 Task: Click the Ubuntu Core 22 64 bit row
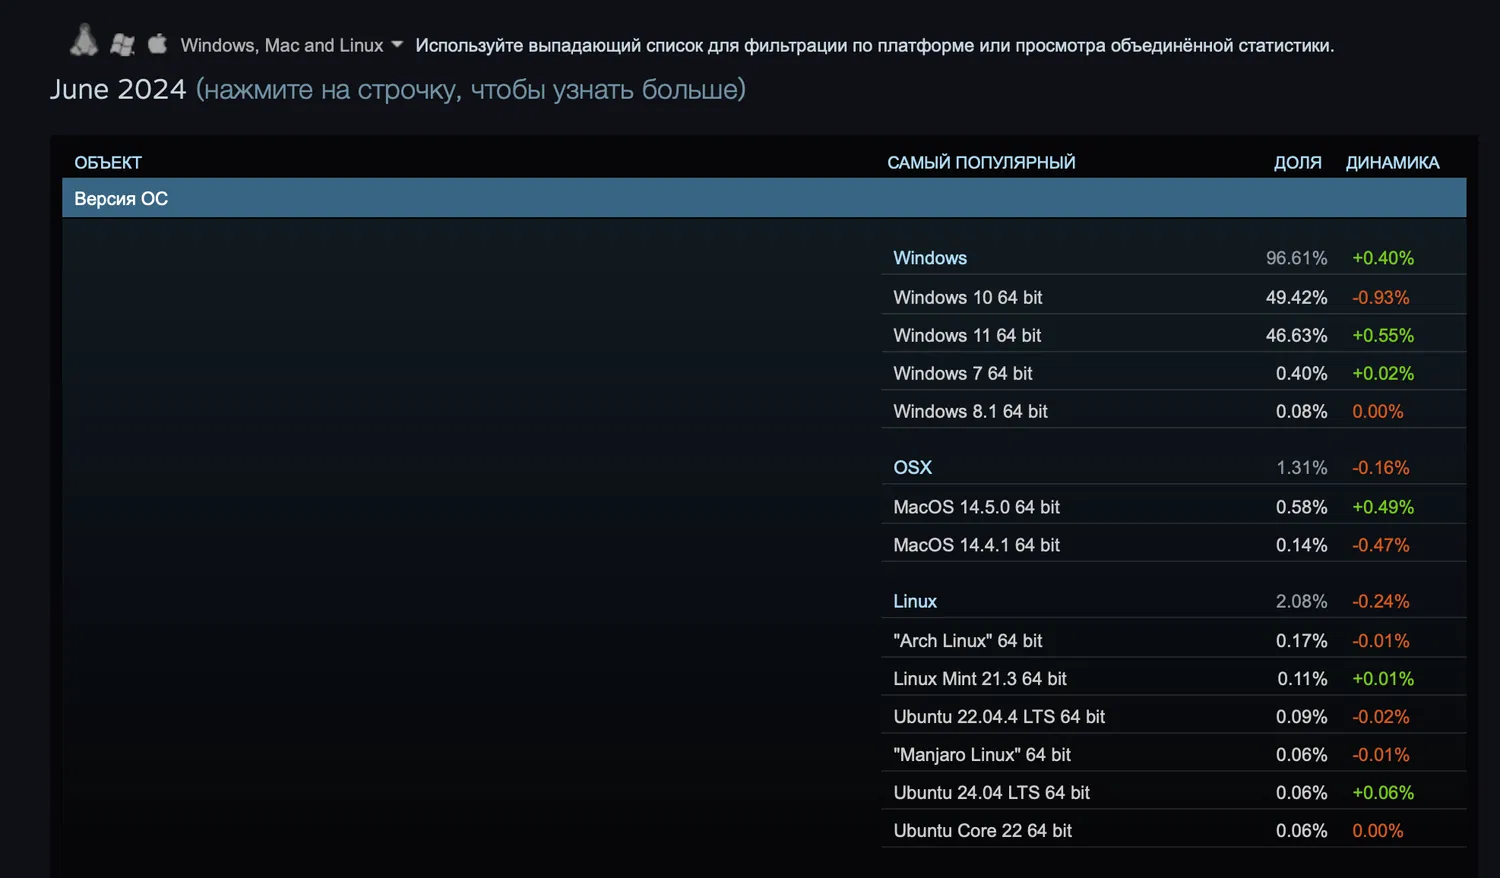pos(1174,830)
